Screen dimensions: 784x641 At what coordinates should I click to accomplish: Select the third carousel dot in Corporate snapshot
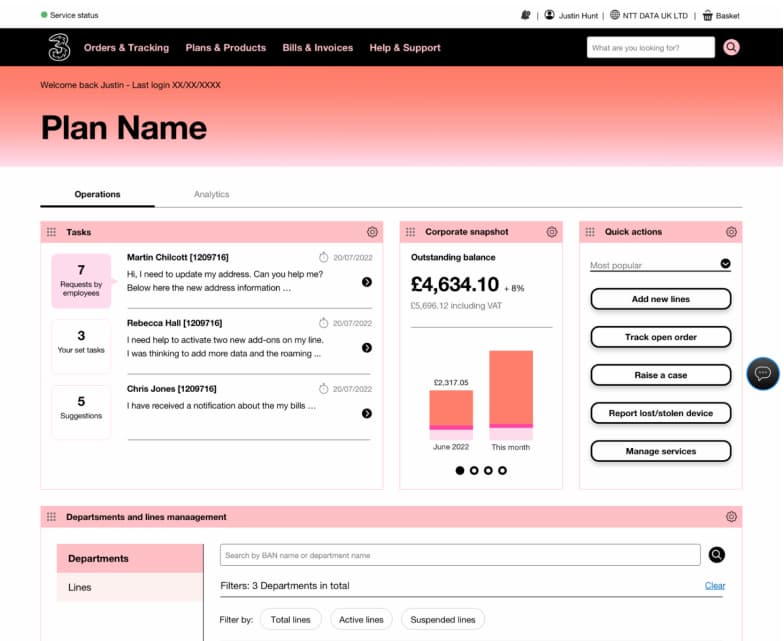tap(488, 470)
